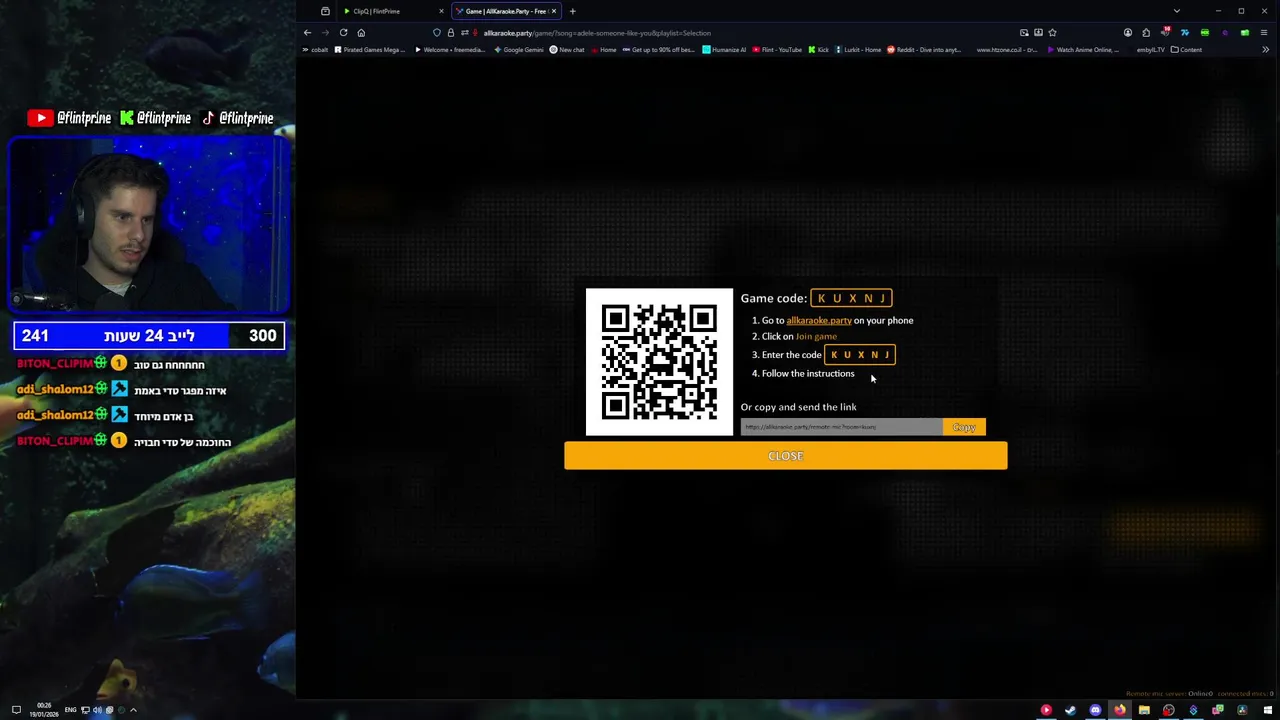Open the volume speaker tray icon
1280x720 pixels.
[98, 710]
